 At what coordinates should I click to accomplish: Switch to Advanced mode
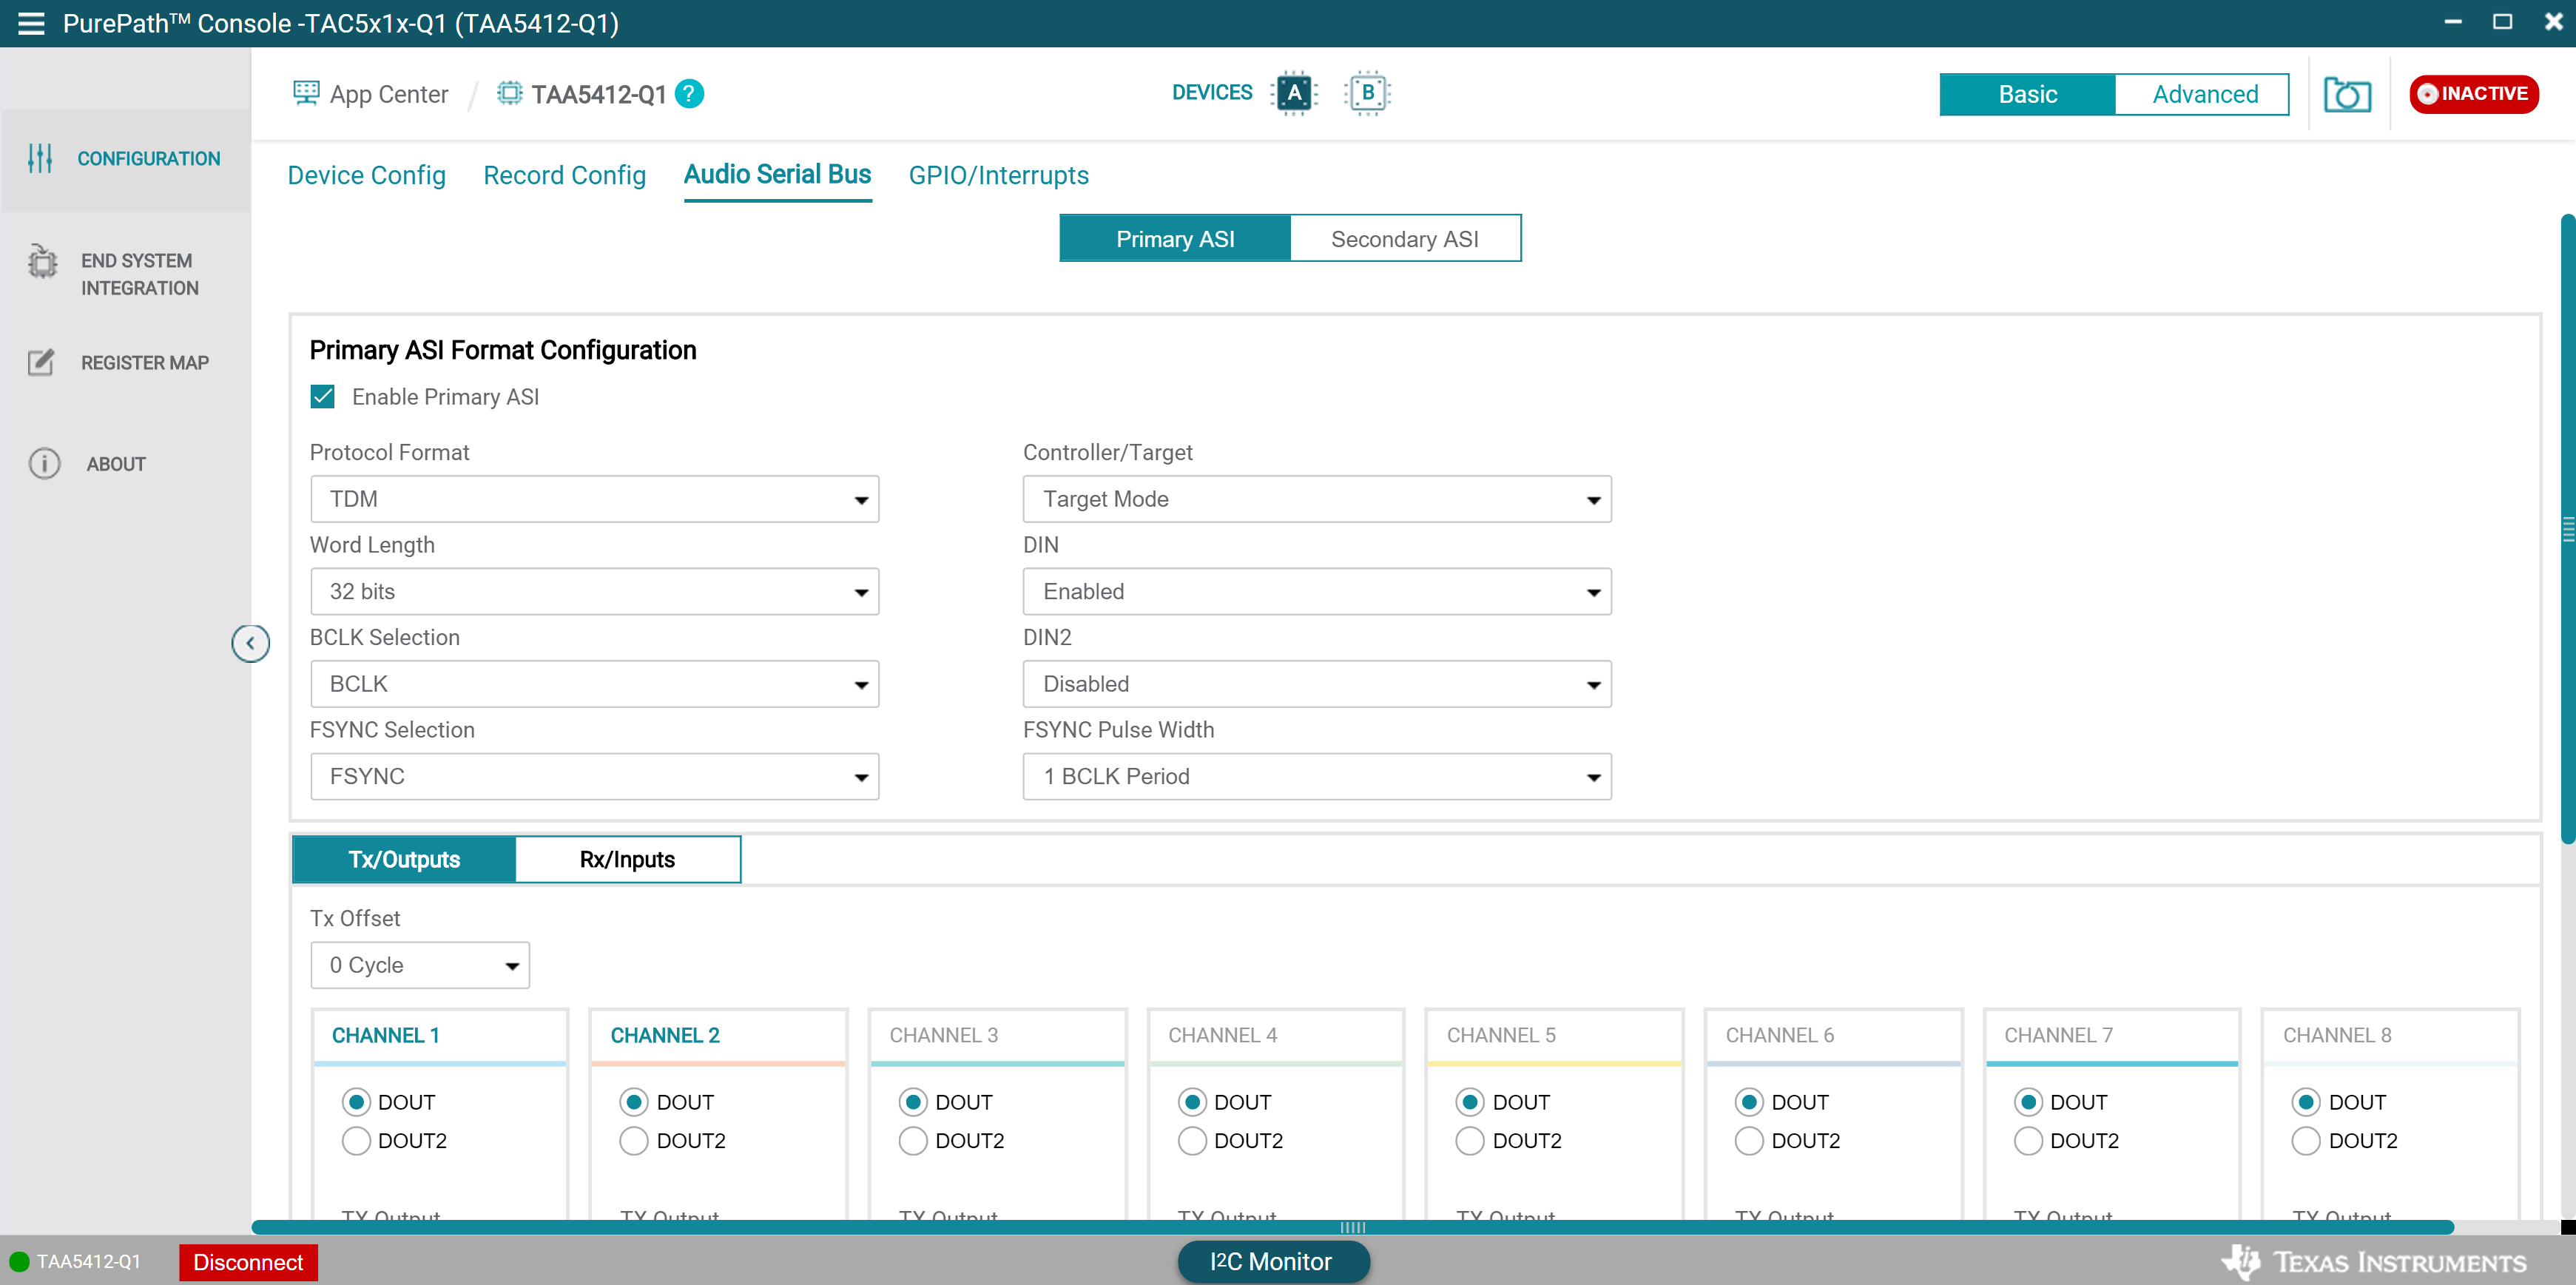(2204, 94)
